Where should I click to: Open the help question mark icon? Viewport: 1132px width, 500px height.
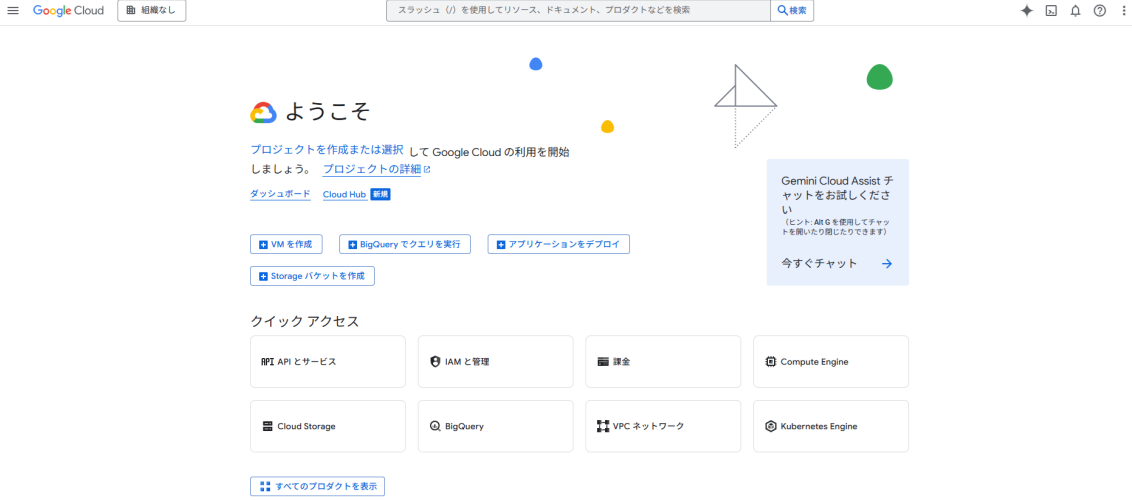click(1100, 11)
